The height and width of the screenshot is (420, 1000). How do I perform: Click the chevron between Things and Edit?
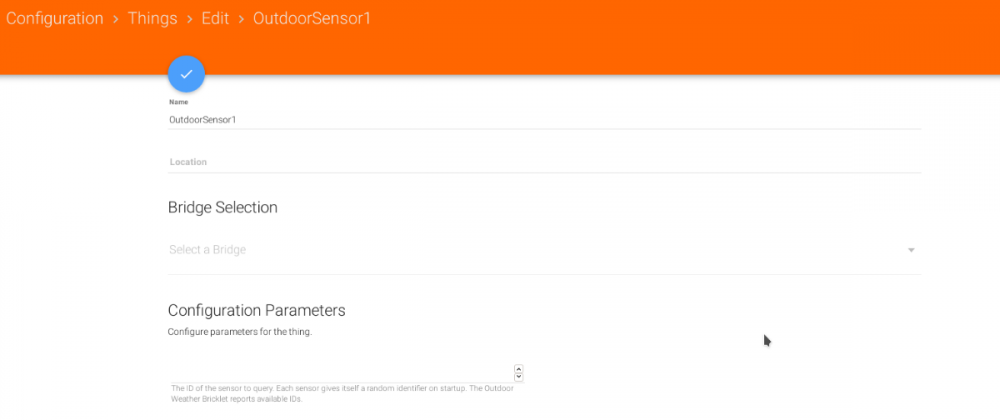pyautogui.click(x=190, y=19)
